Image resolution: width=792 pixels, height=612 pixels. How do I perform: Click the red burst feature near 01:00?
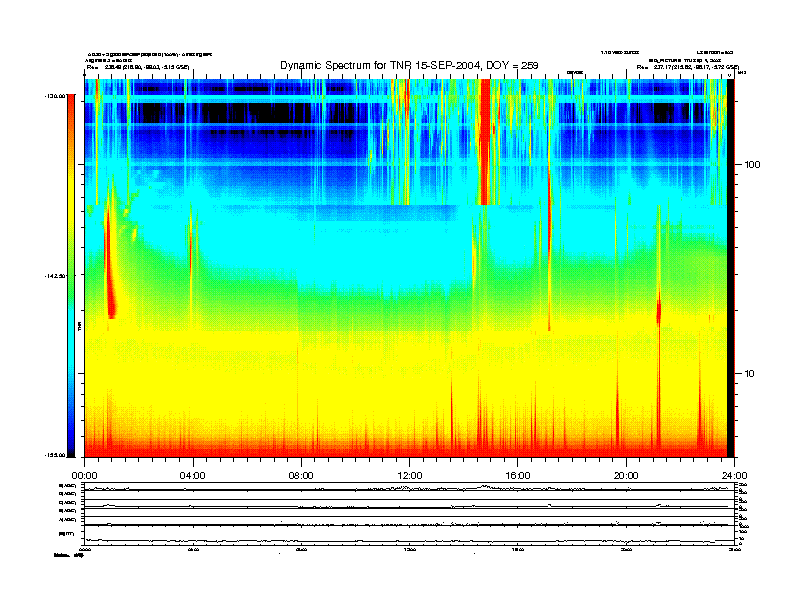coord(110,263)
